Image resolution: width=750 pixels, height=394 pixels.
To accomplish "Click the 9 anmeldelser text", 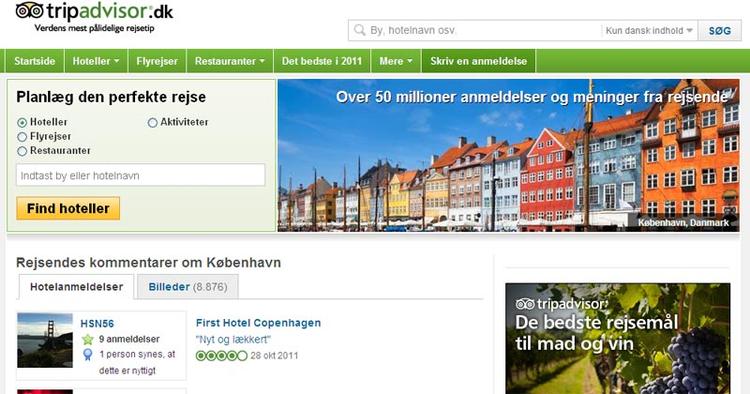I will [x=129, y=339].
